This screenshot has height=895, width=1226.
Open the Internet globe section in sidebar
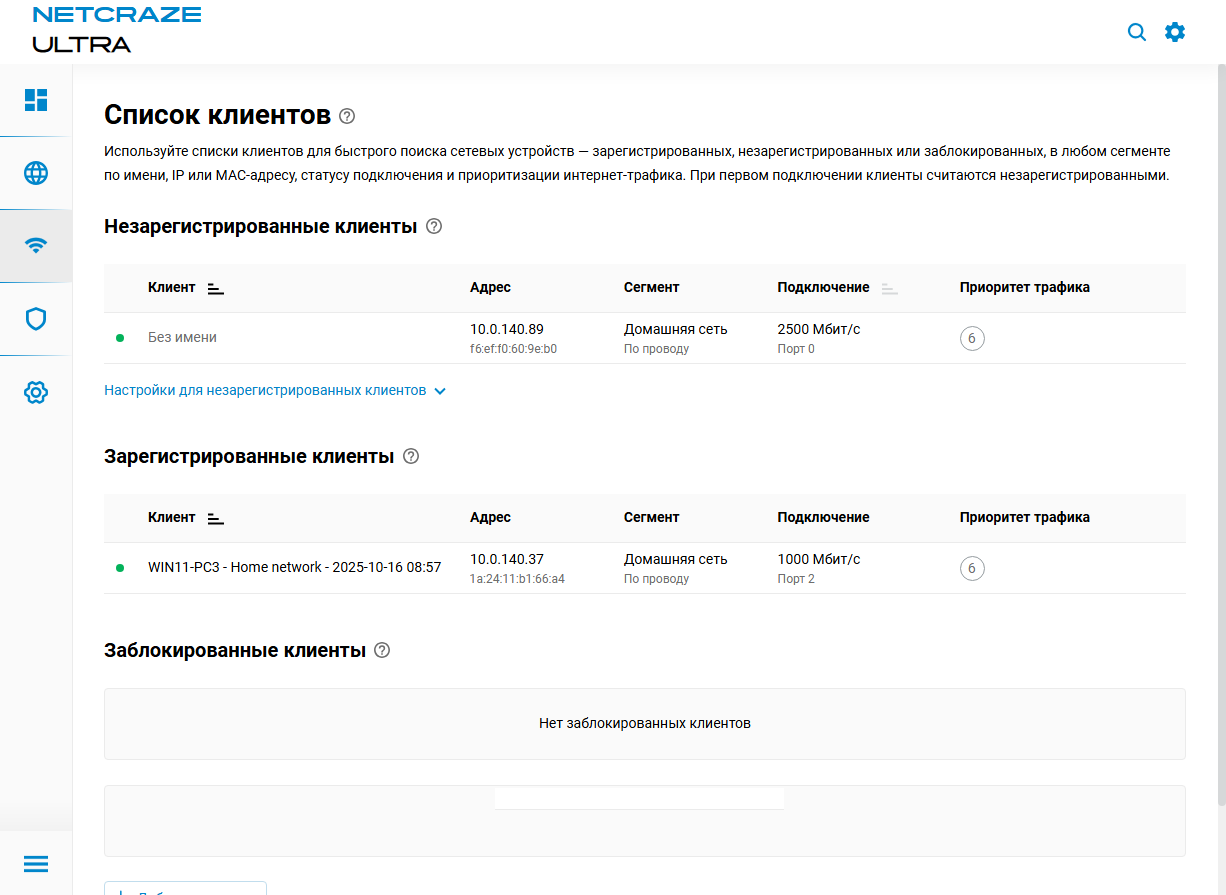tap(36, 173)
